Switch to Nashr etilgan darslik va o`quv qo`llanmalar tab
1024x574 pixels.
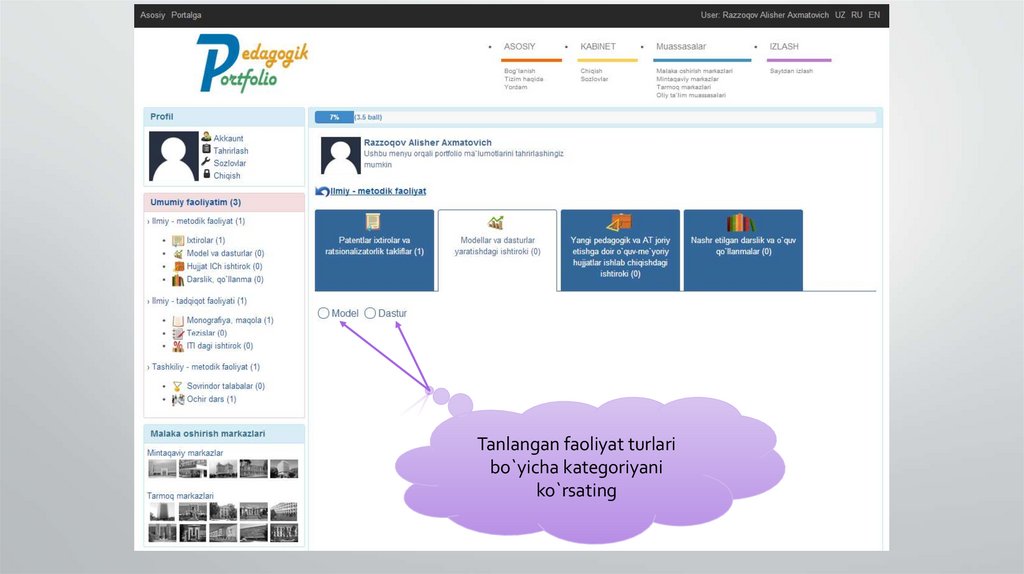[x=743, y=250]
